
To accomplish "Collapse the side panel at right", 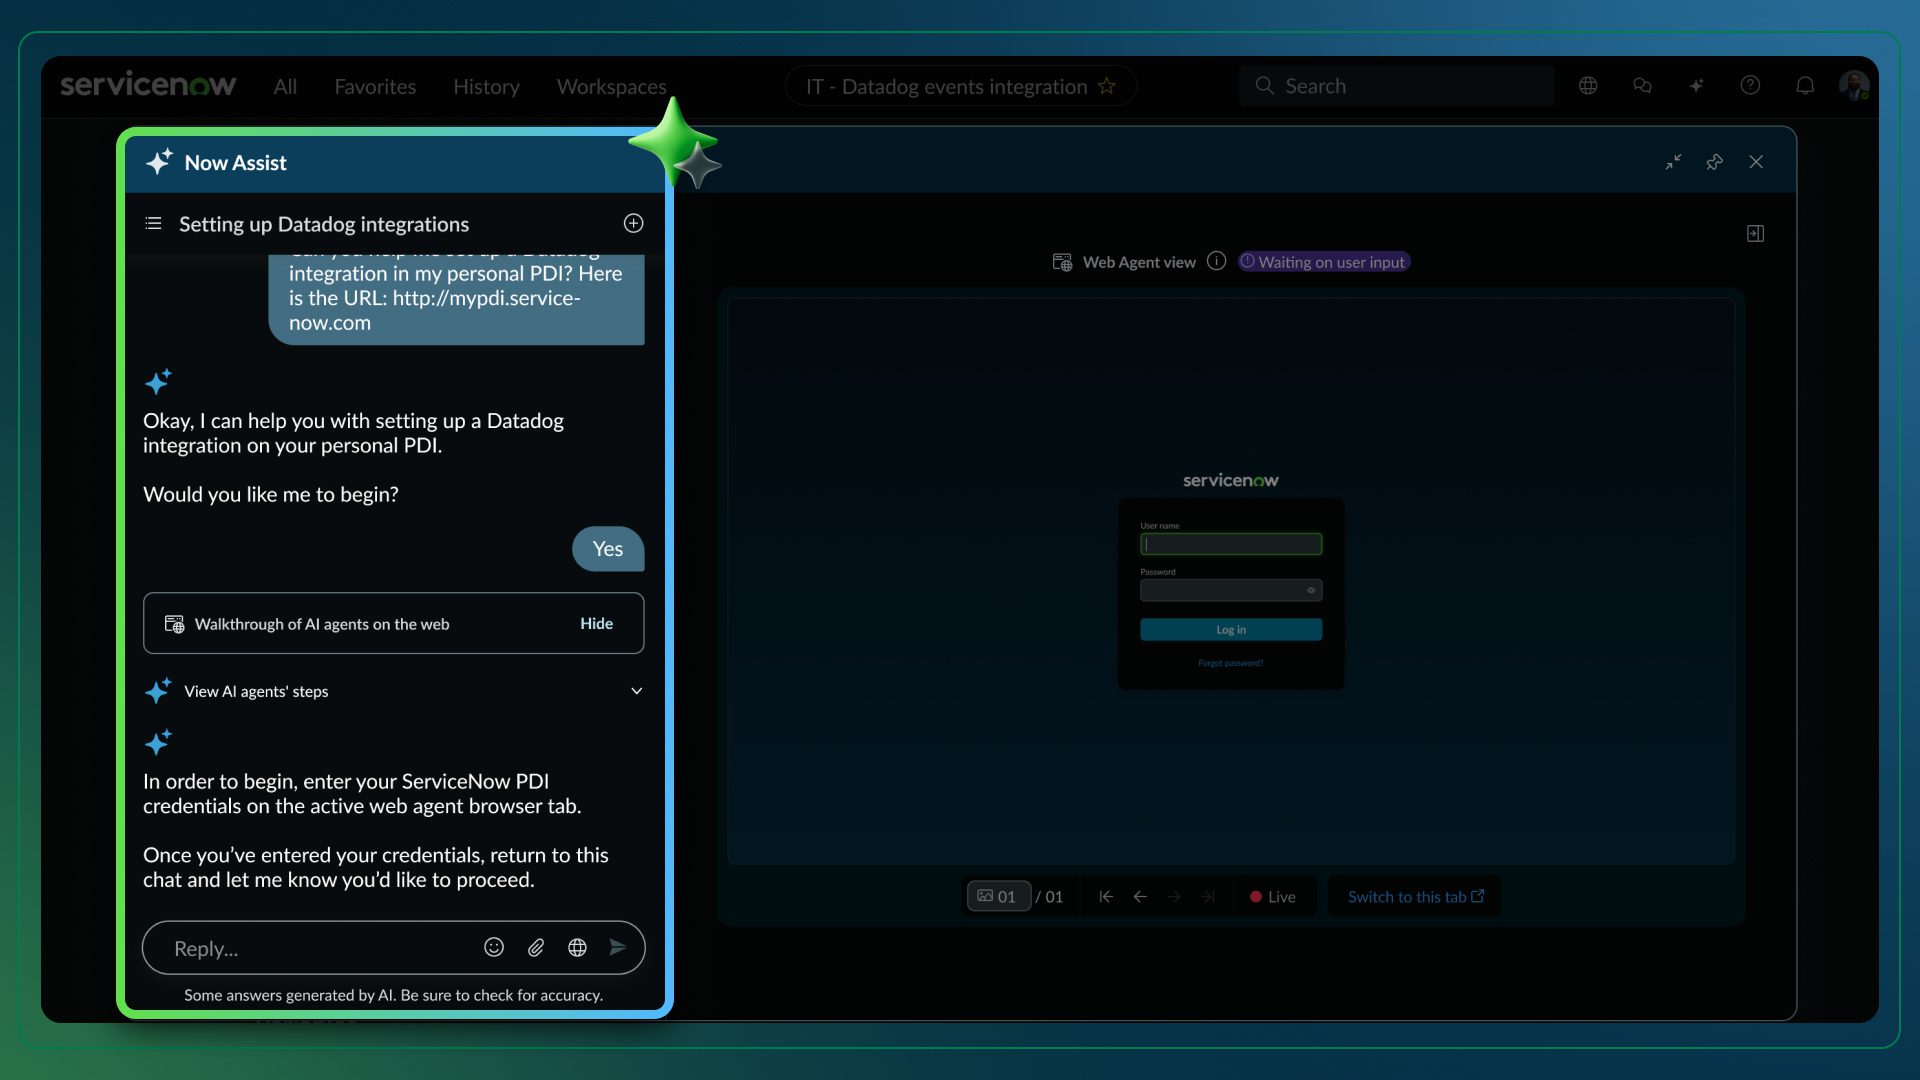I will coord(1755,233).
